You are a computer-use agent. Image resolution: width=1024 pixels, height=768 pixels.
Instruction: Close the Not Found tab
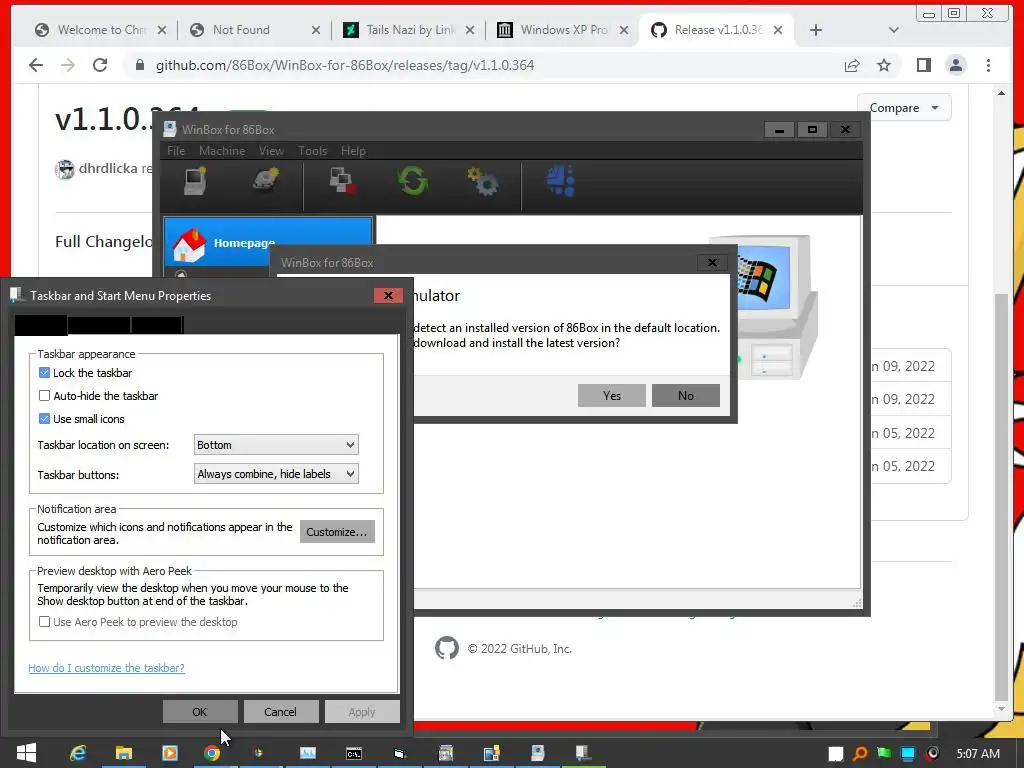point(315,30)
